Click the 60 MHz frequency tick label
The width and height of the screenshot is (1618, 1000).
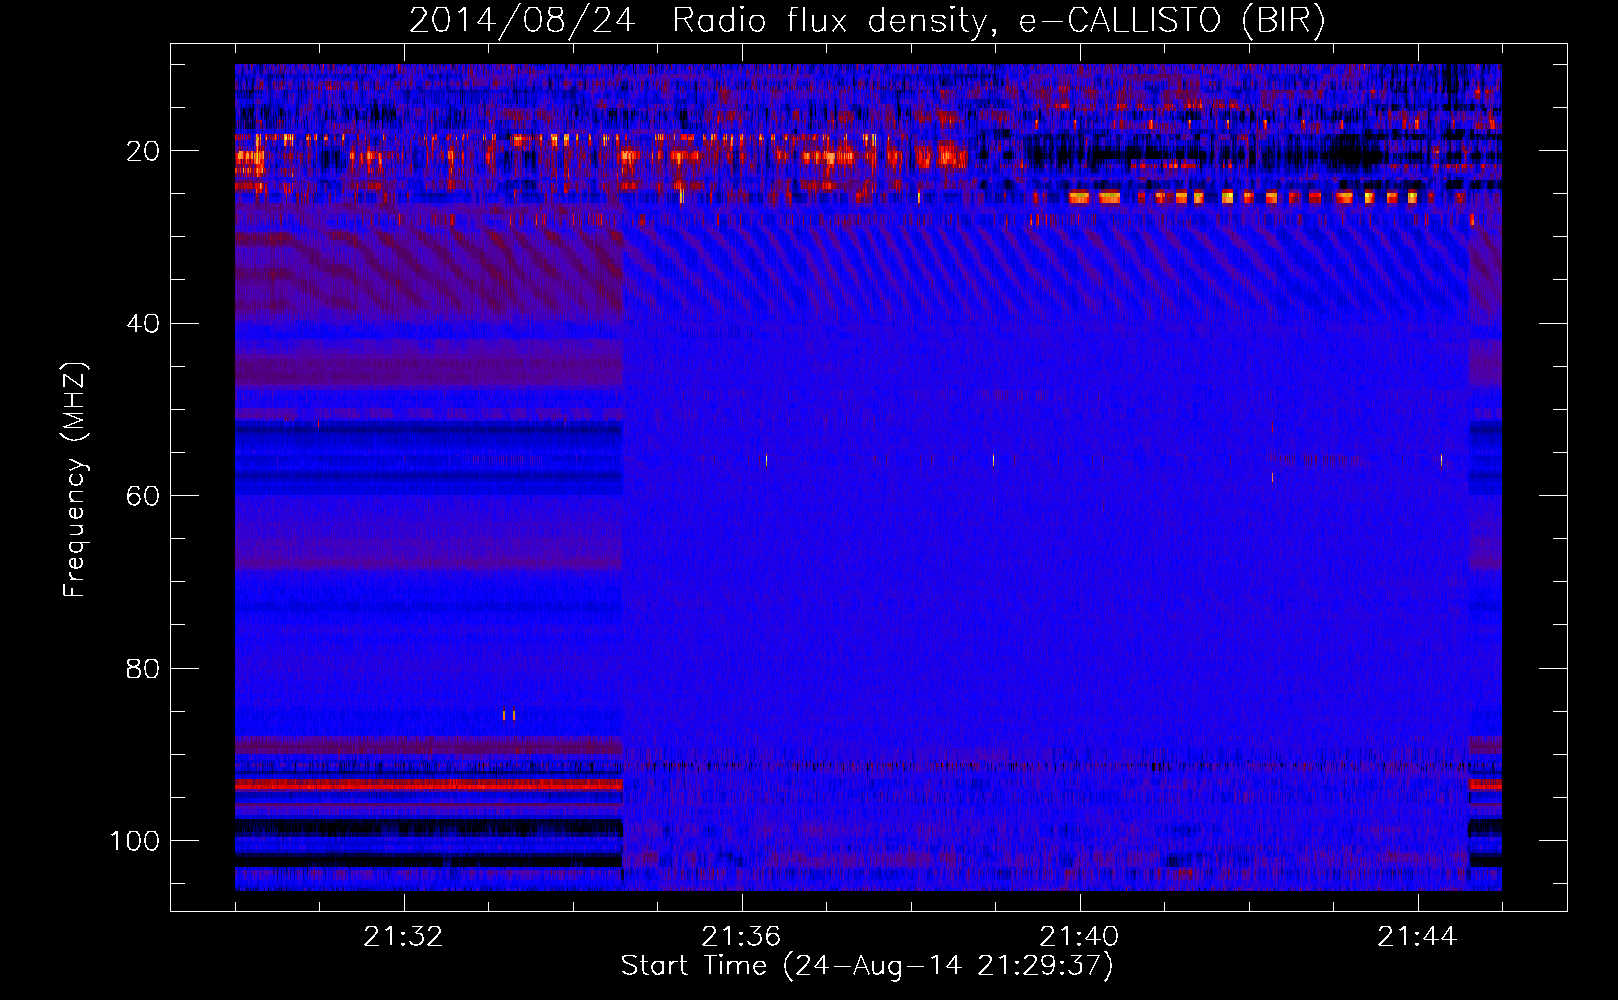tap(144, 496)
